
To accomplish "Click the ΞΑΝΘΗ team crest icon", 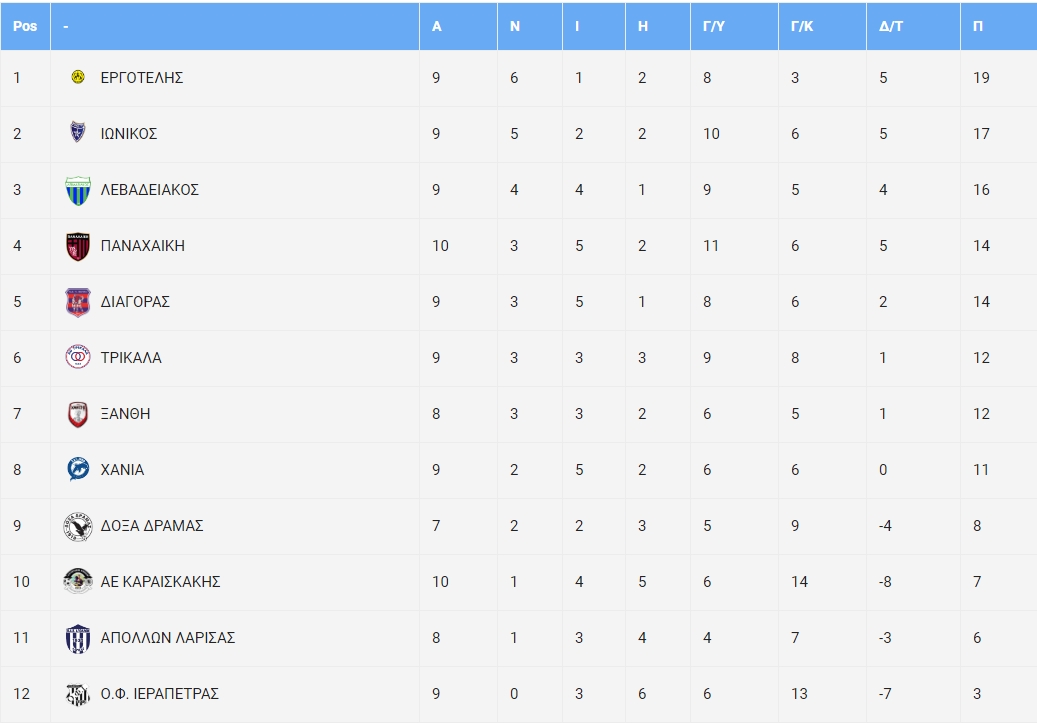I will 78,414.
